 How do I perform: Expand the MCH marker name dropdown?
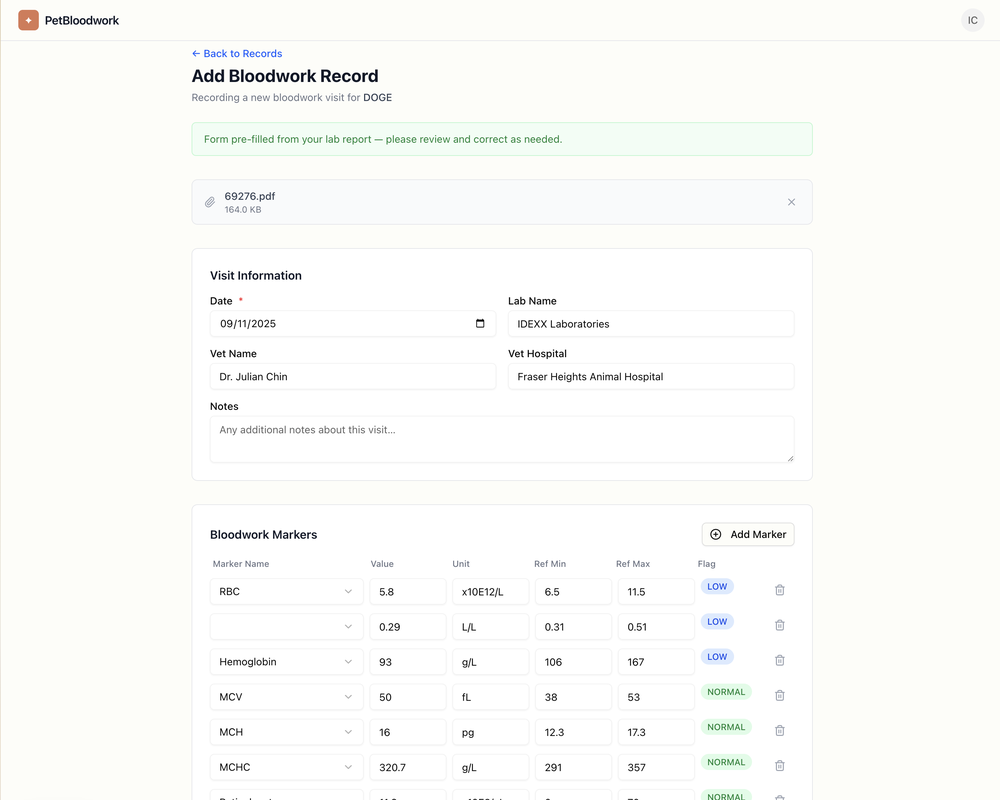pos(286,732)
